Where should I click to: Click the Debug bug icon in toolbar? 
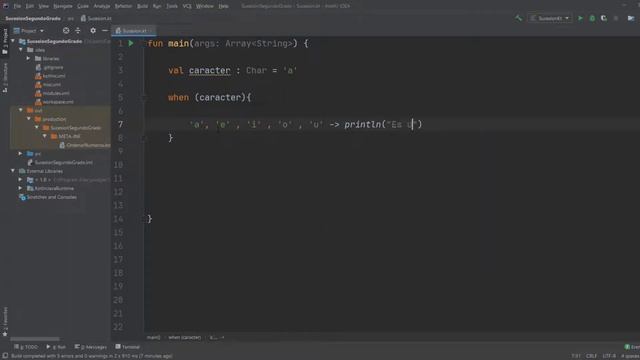click(592, 18)
